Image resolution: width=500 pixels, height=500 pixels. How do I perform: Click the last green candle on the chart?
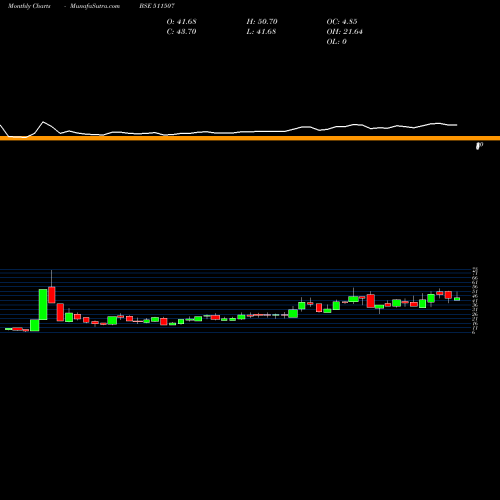pos(457,299)
